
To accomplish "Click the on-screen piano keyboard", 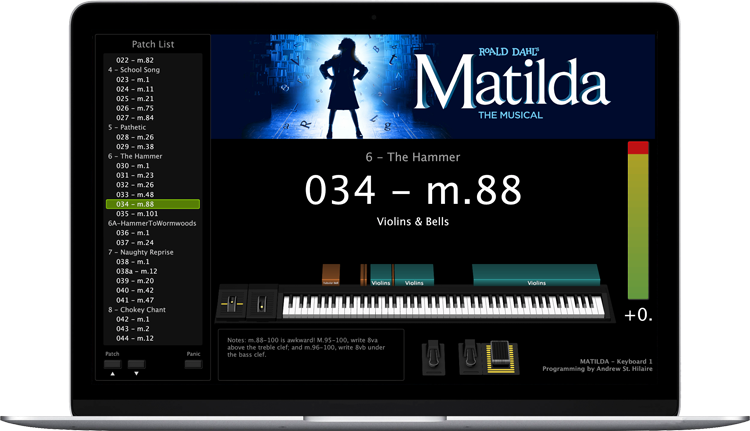I will tap(443, 307).
